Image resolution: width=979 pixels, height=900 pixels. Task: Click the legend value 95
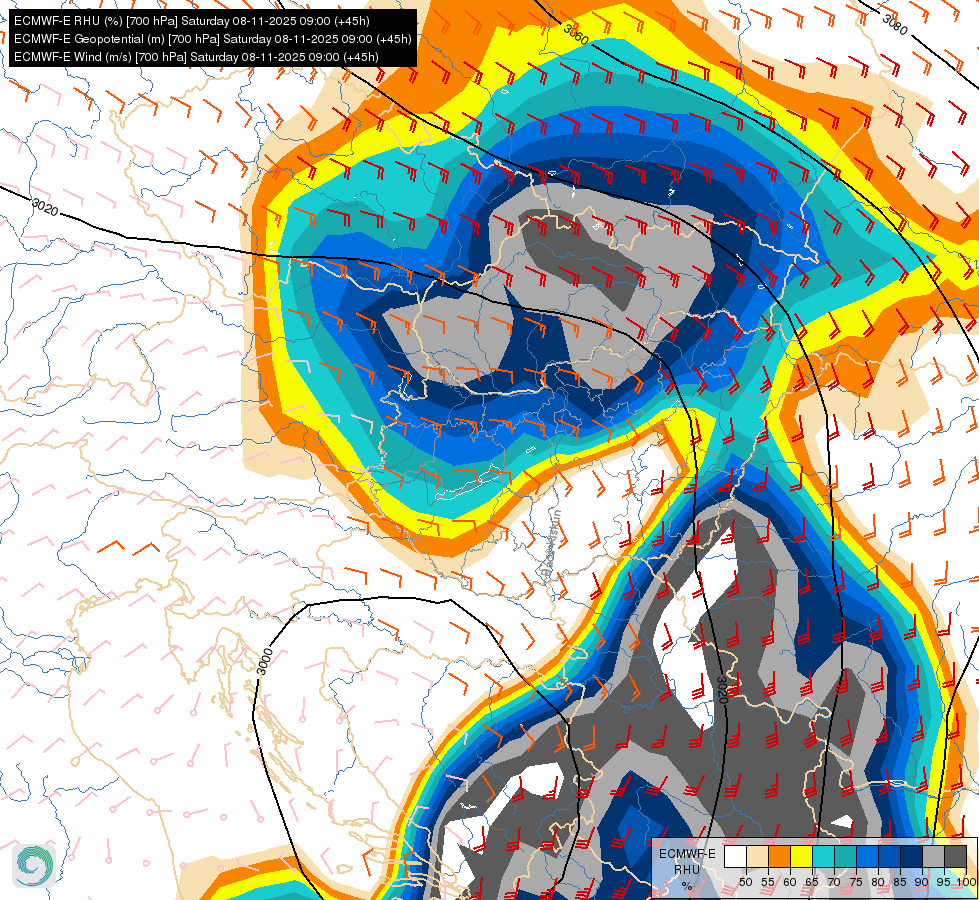tap(943, 882)
